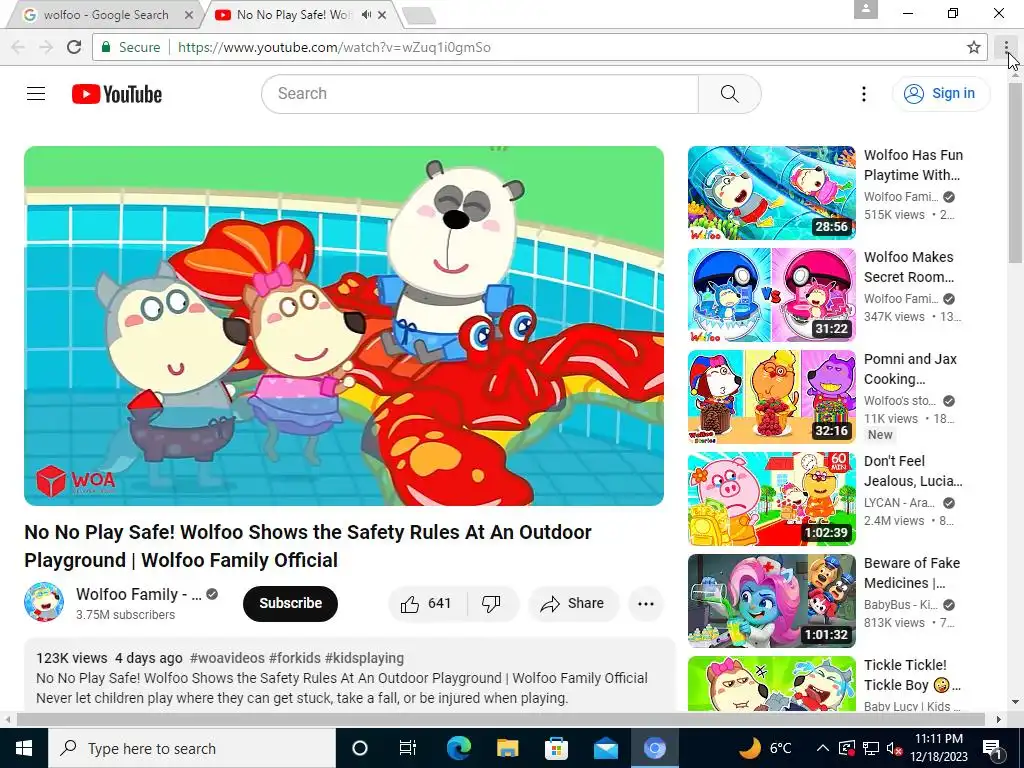The width and height of the screenshot is (1024, 768).
Task: Reload the page
Action: pyautogui.click(x=74, y=47)
